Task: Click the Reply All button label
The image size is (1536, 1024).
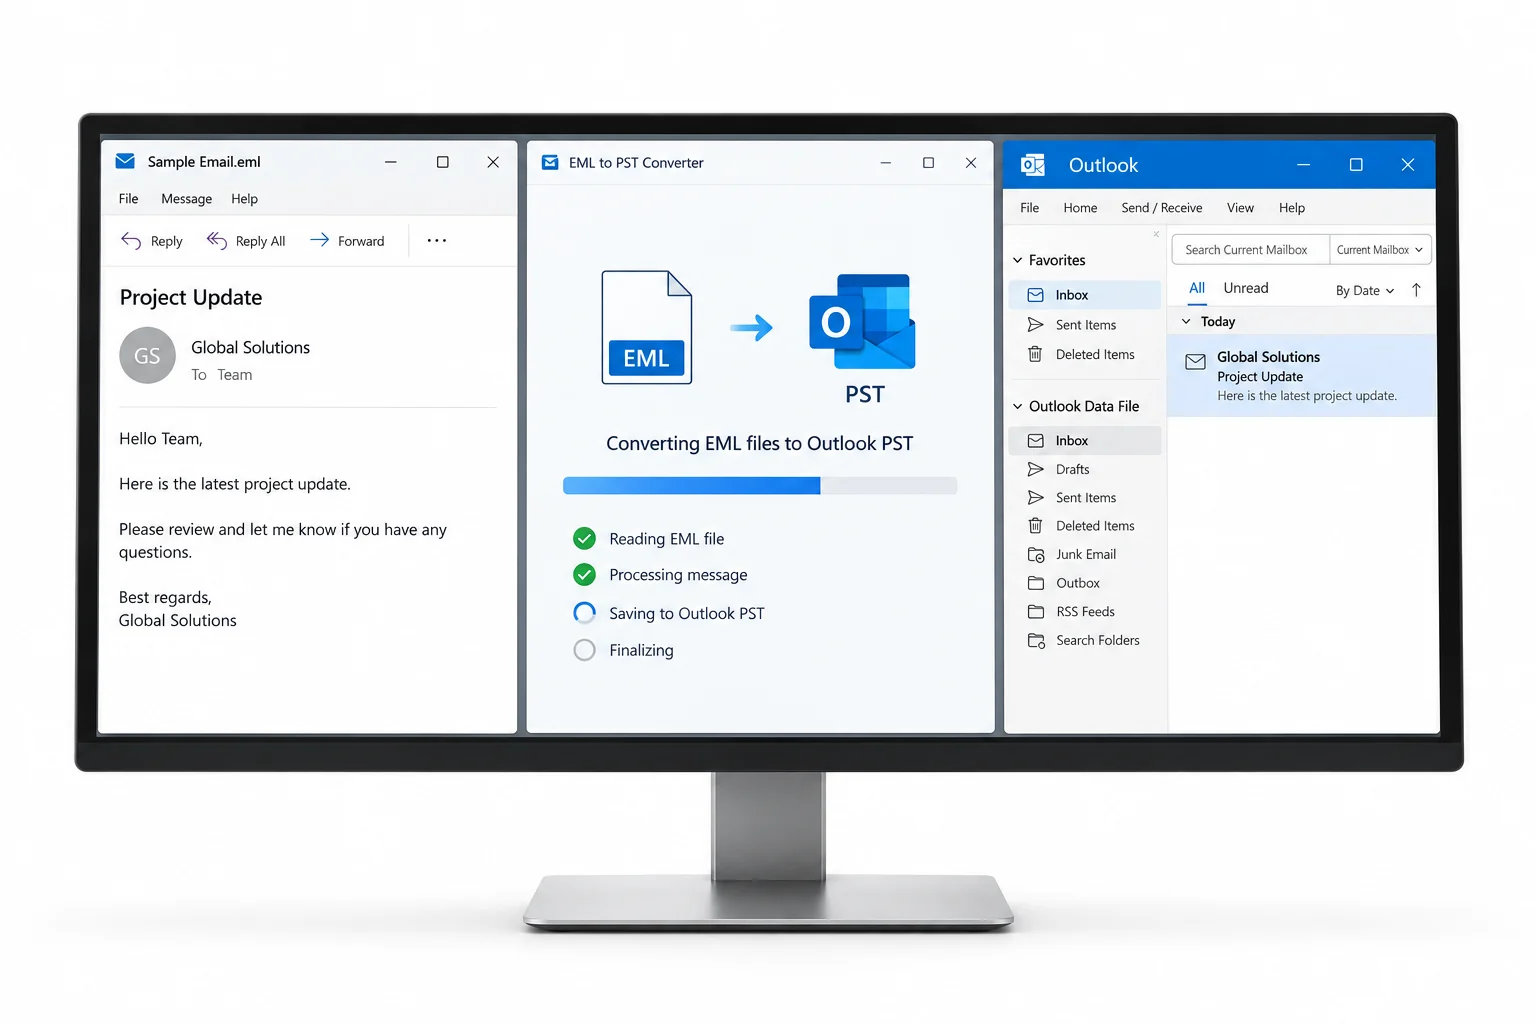Action: tap(261, 241)
